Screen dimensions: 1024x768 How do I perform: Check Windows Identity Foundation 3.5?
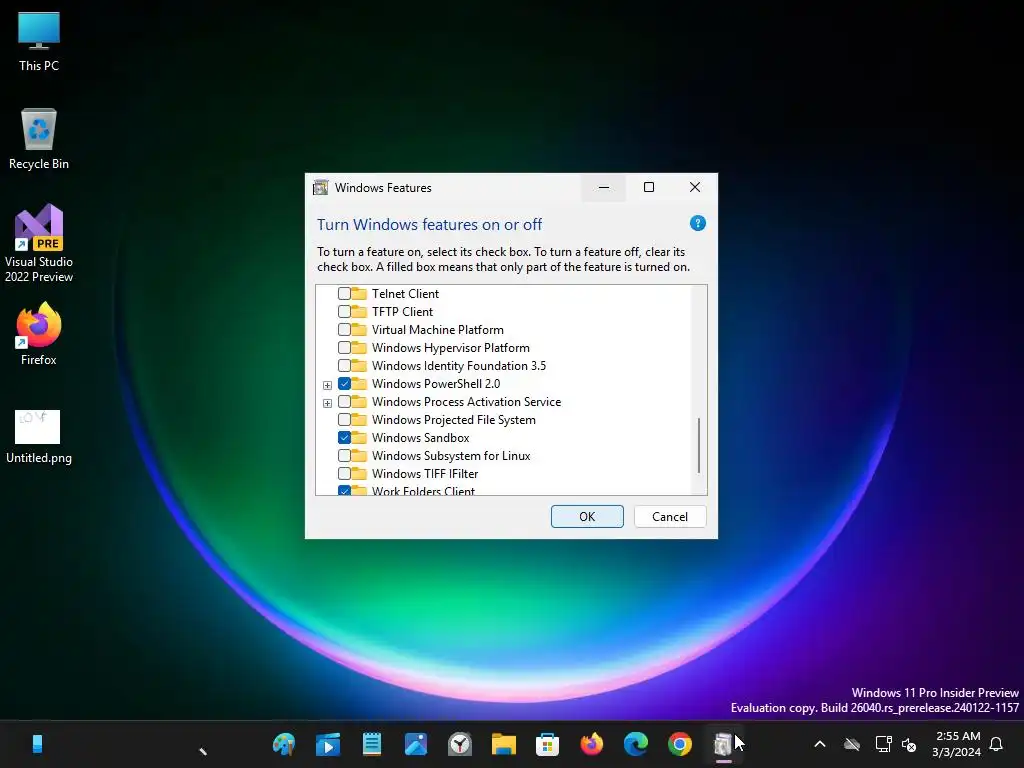(x=344, y=366)
